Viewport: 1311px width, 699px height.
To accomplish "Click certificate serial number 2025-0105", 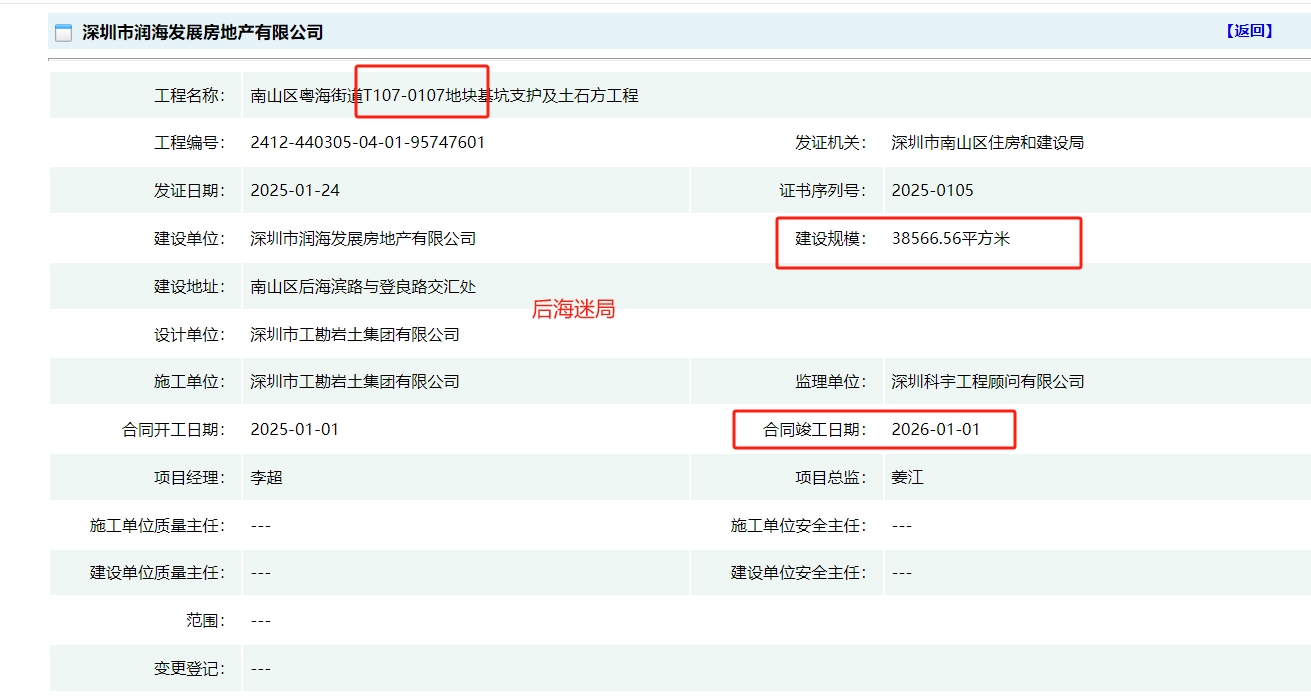I will pyautogui.click(x=932, y=191).
